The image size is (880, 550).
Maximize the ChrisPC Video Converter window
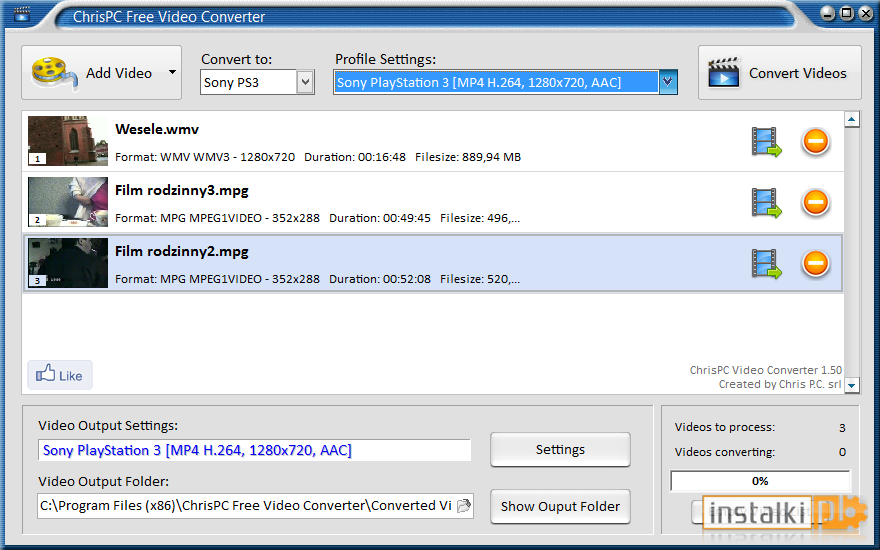point(847,13)
